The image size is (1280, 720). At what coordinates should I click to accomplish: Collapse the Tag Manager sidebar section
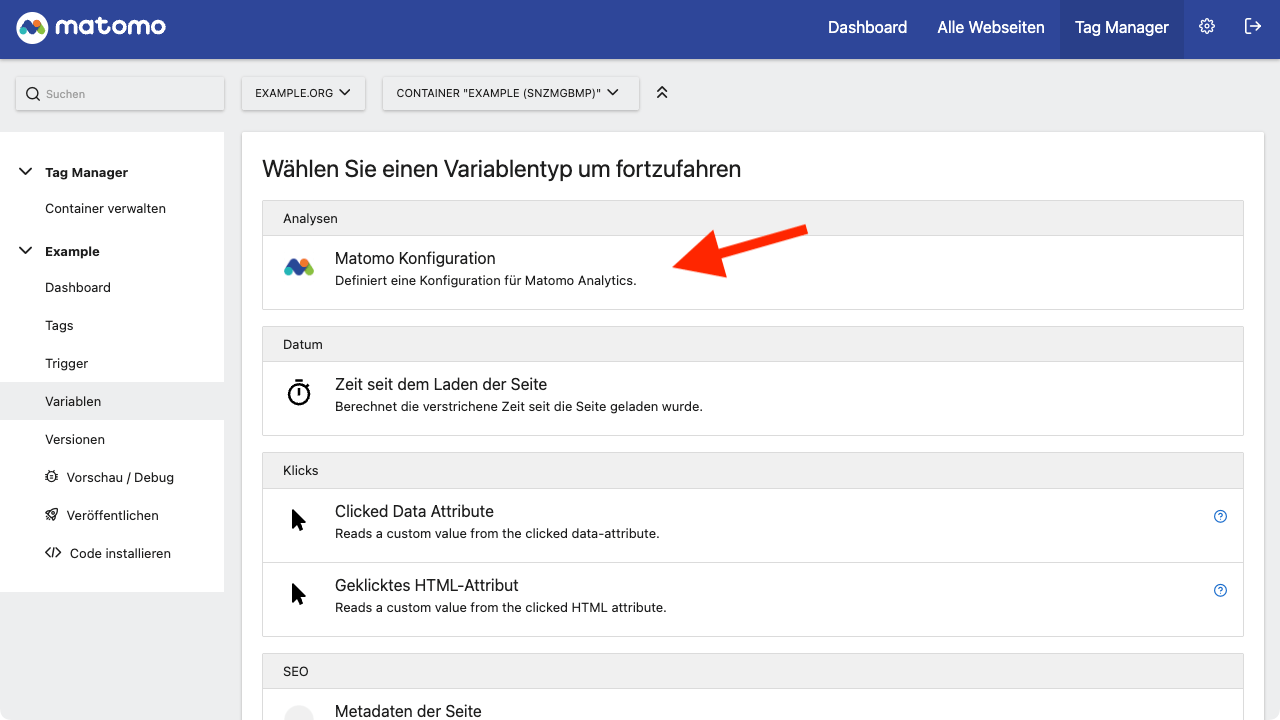pos(26,172)
